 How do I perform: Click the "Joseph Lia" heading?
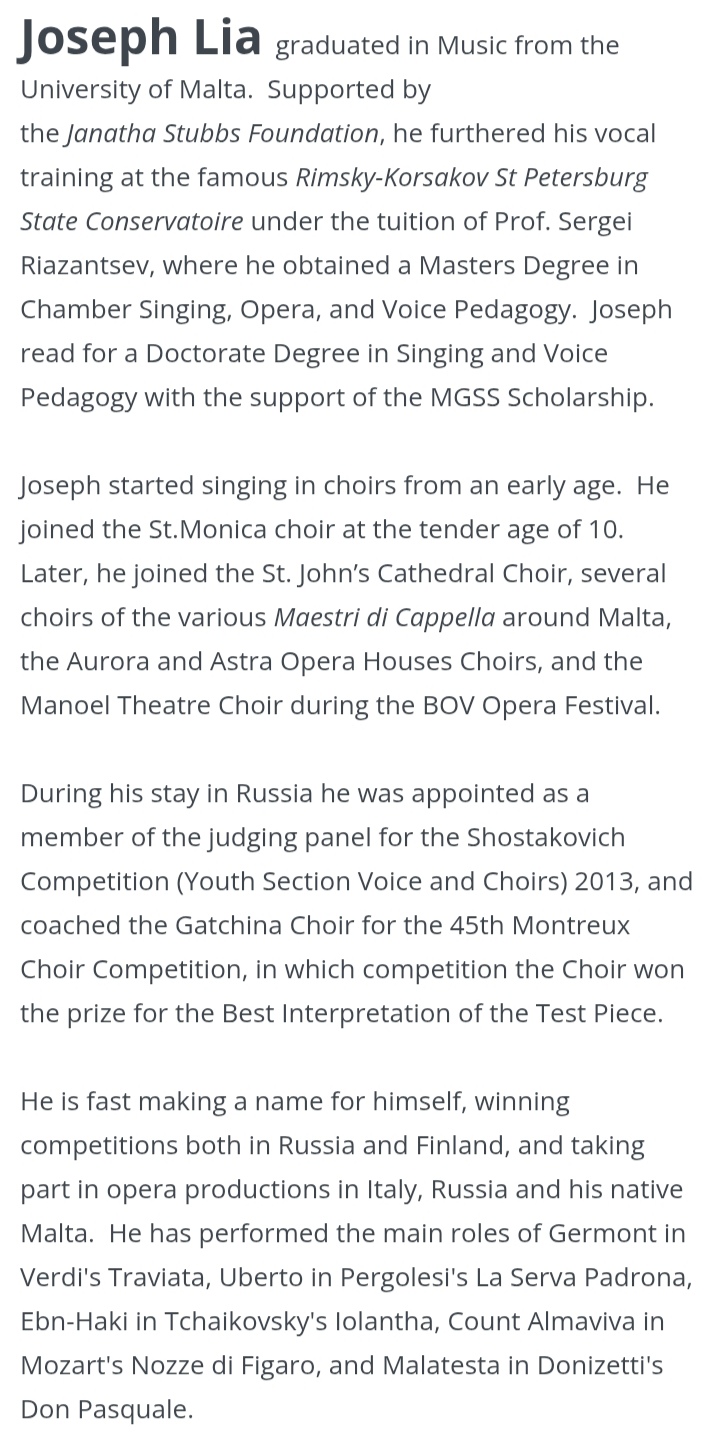[140, 38]
